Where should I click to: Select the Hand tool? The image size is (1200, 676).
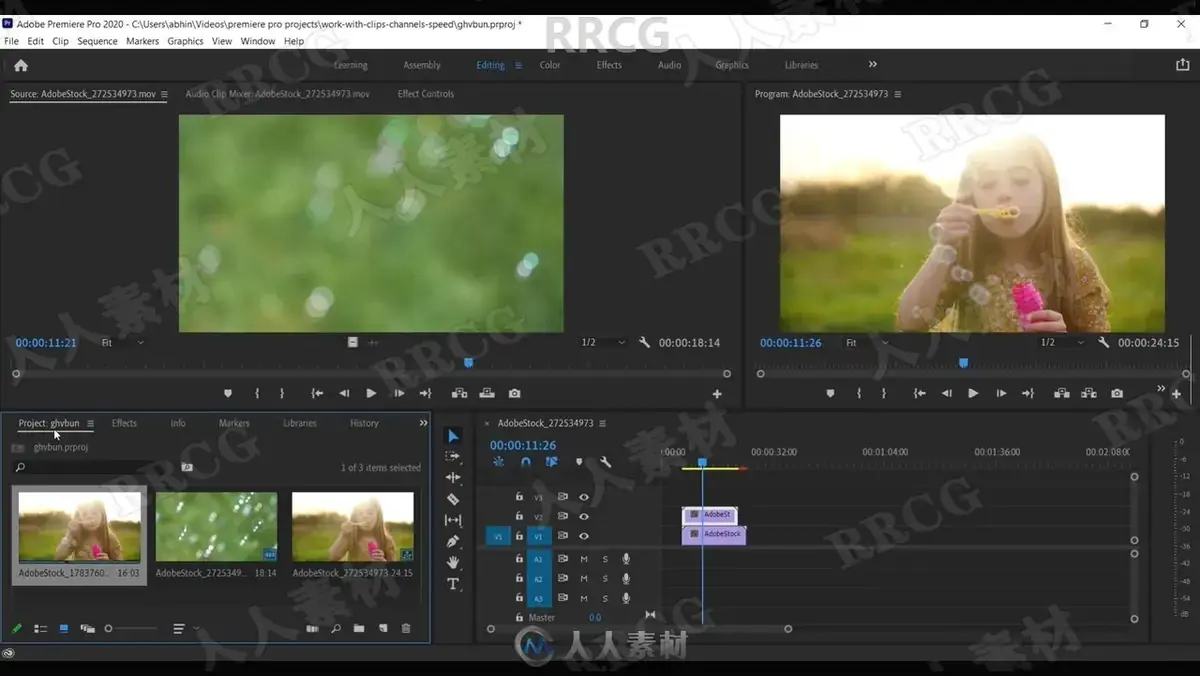click(453, 563)
